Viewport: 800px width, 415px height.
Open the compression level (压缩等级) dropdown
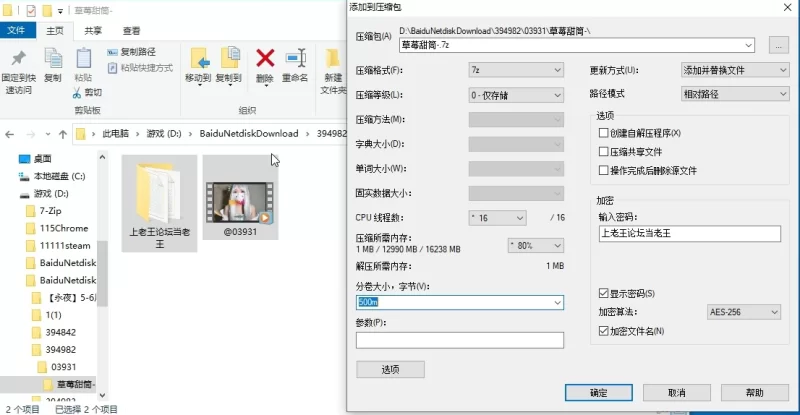click(516, 95)
